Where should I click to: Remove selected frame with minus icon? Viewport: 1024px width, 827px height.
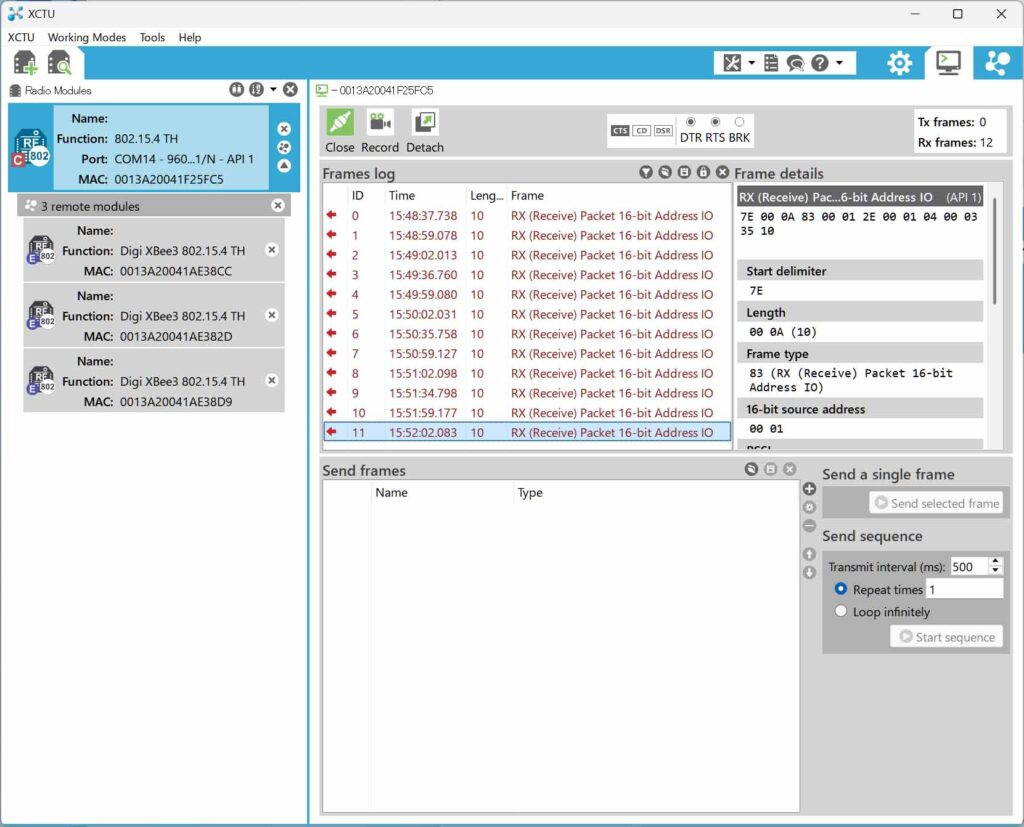[x=809, y=525]
